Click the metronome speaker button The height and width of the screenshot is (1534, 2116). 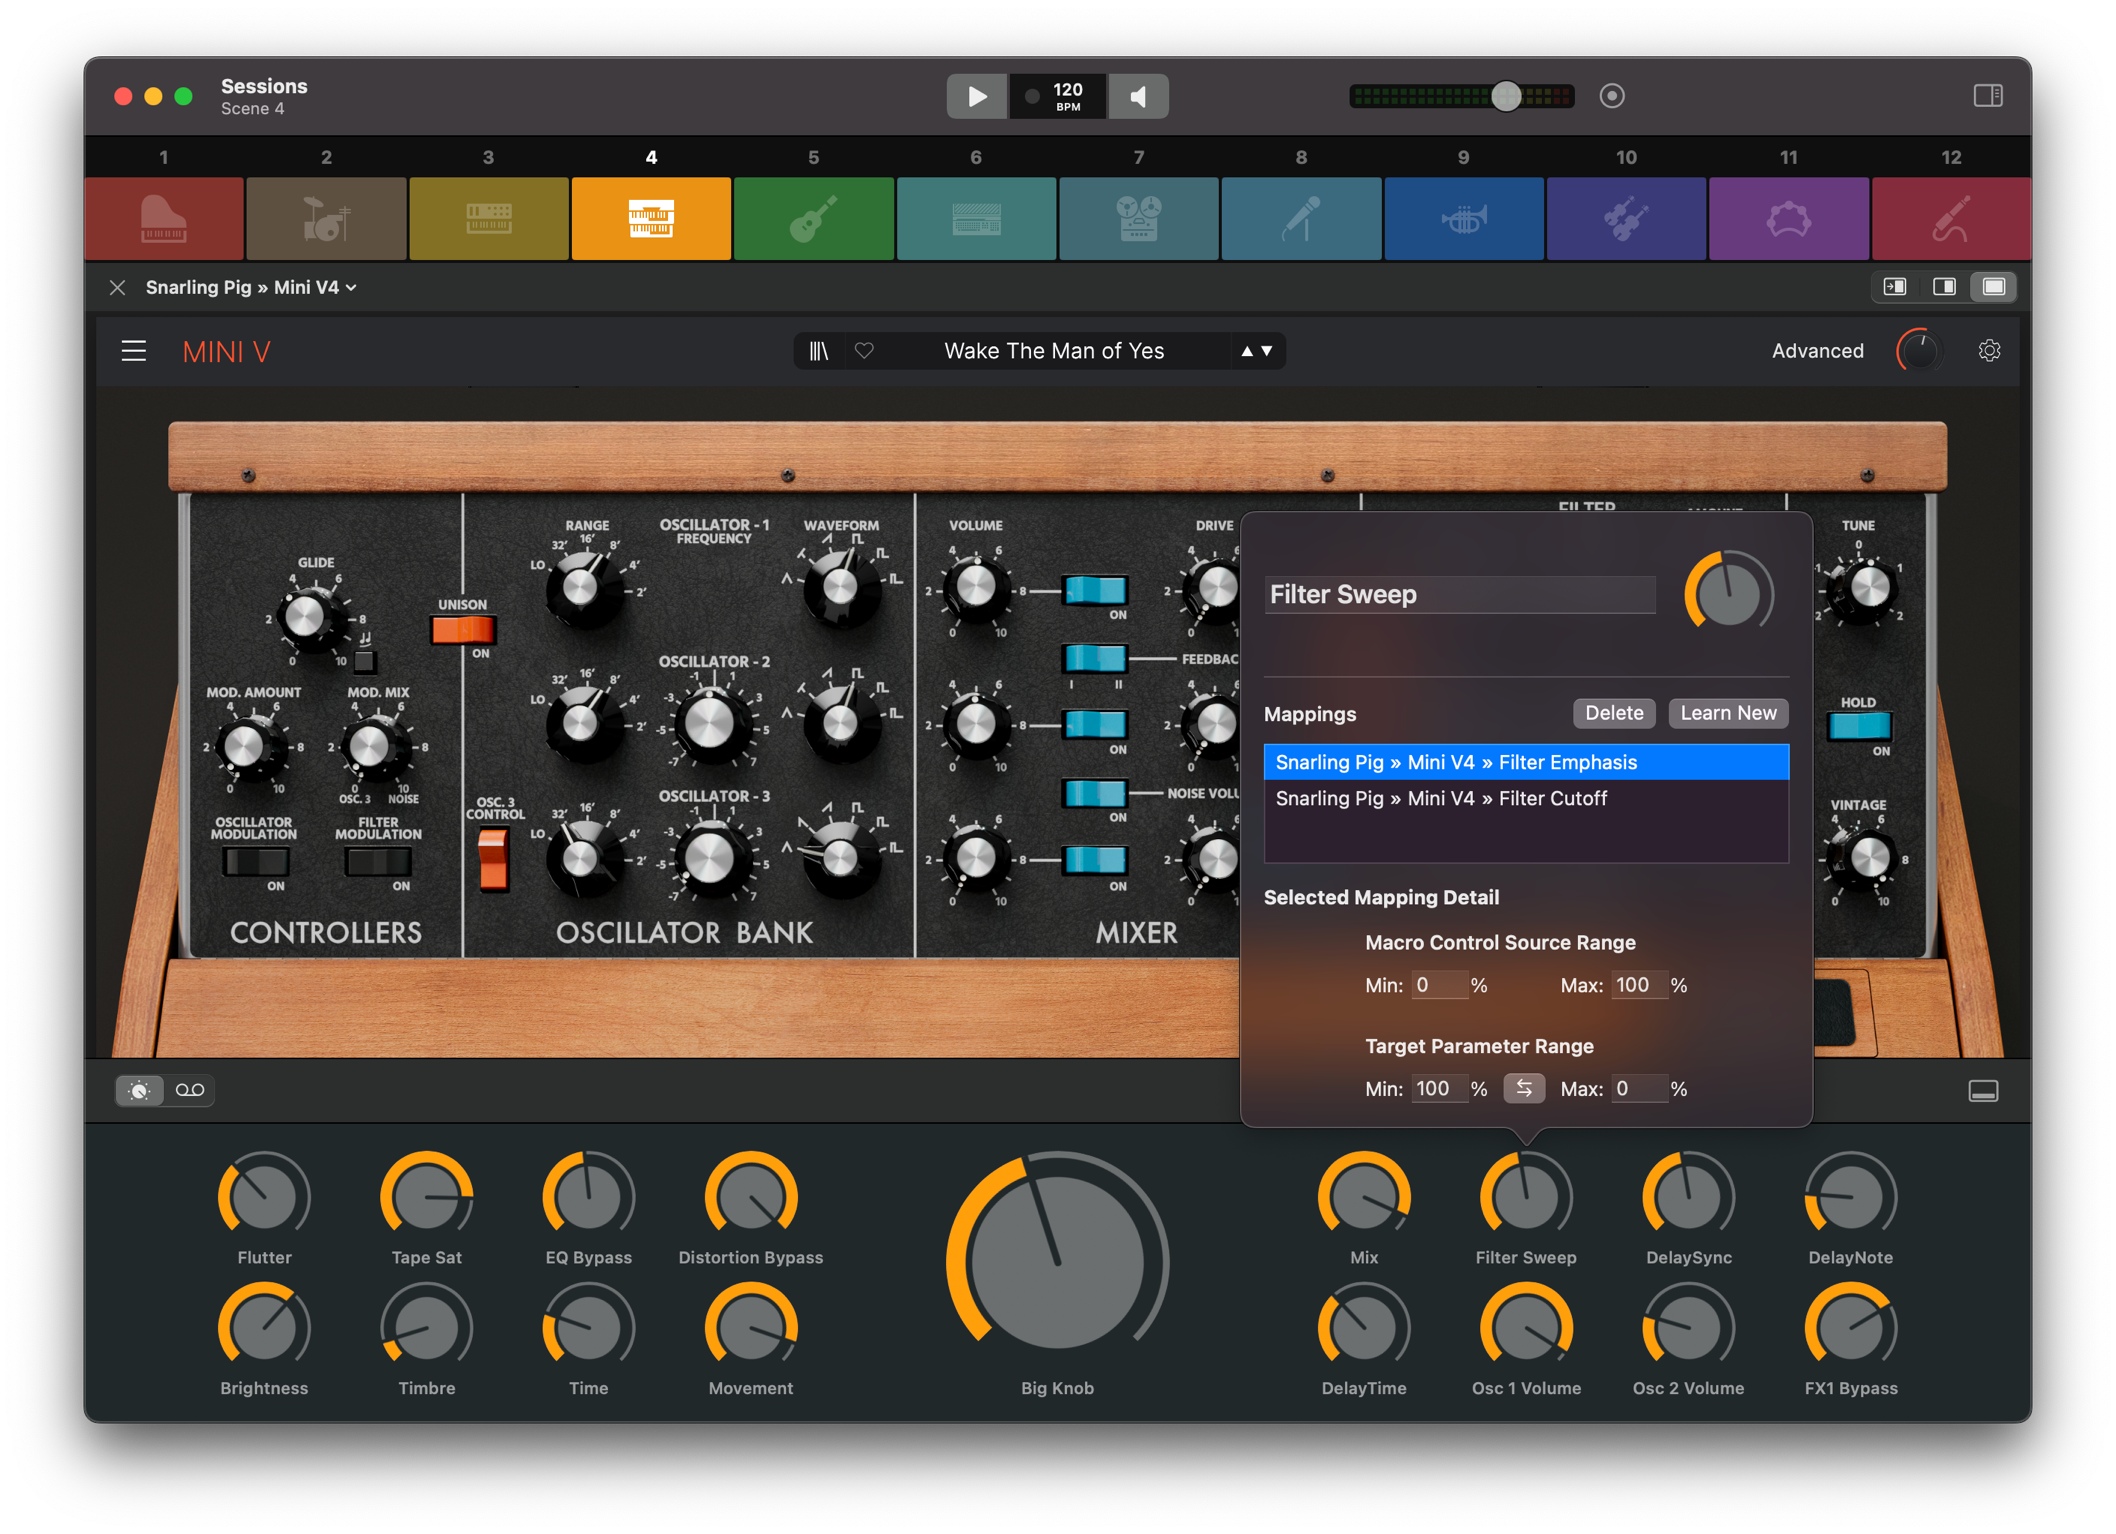1138,96
